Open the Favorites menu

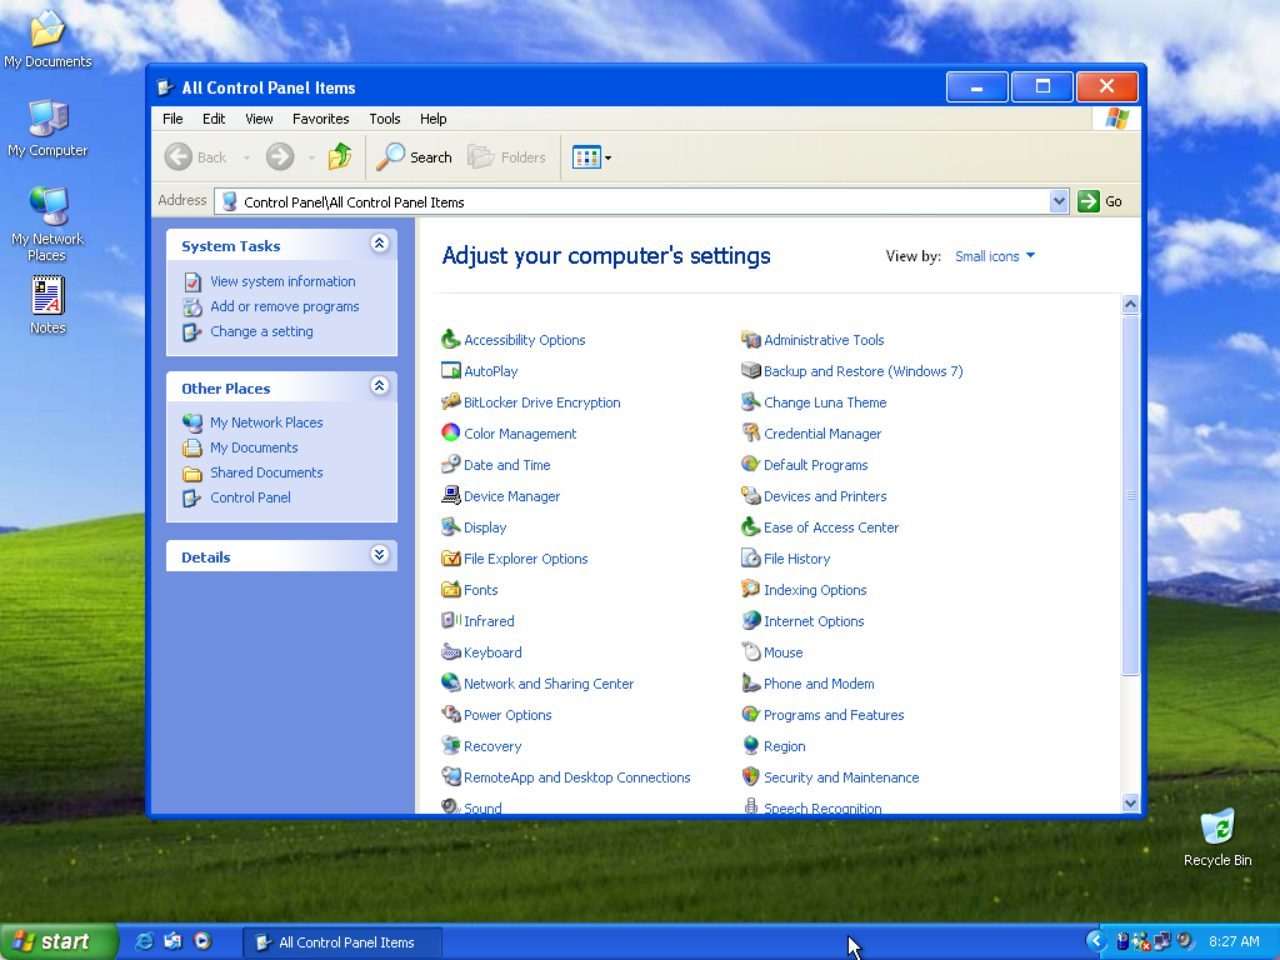coord(321,118)
